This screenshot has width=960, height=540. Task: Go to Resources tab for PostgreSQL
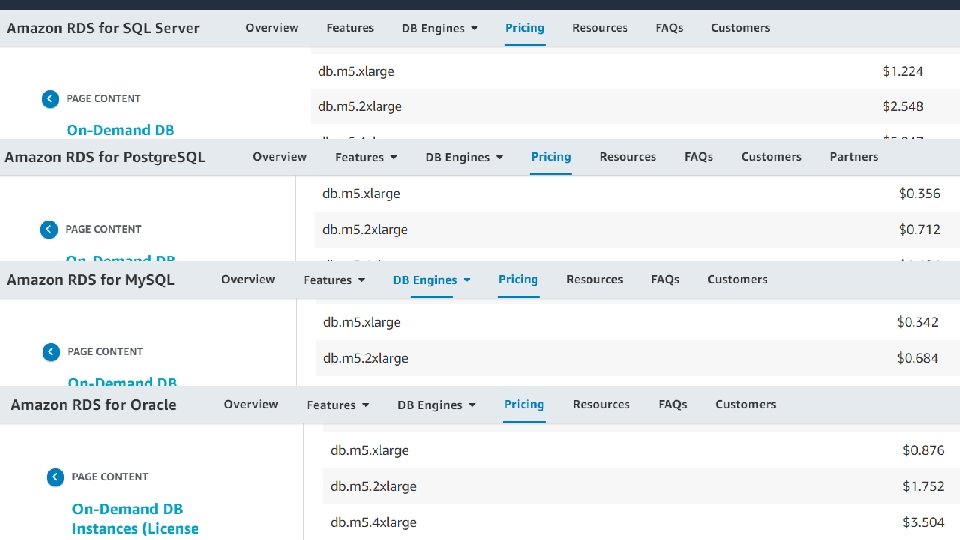[628, 157]
